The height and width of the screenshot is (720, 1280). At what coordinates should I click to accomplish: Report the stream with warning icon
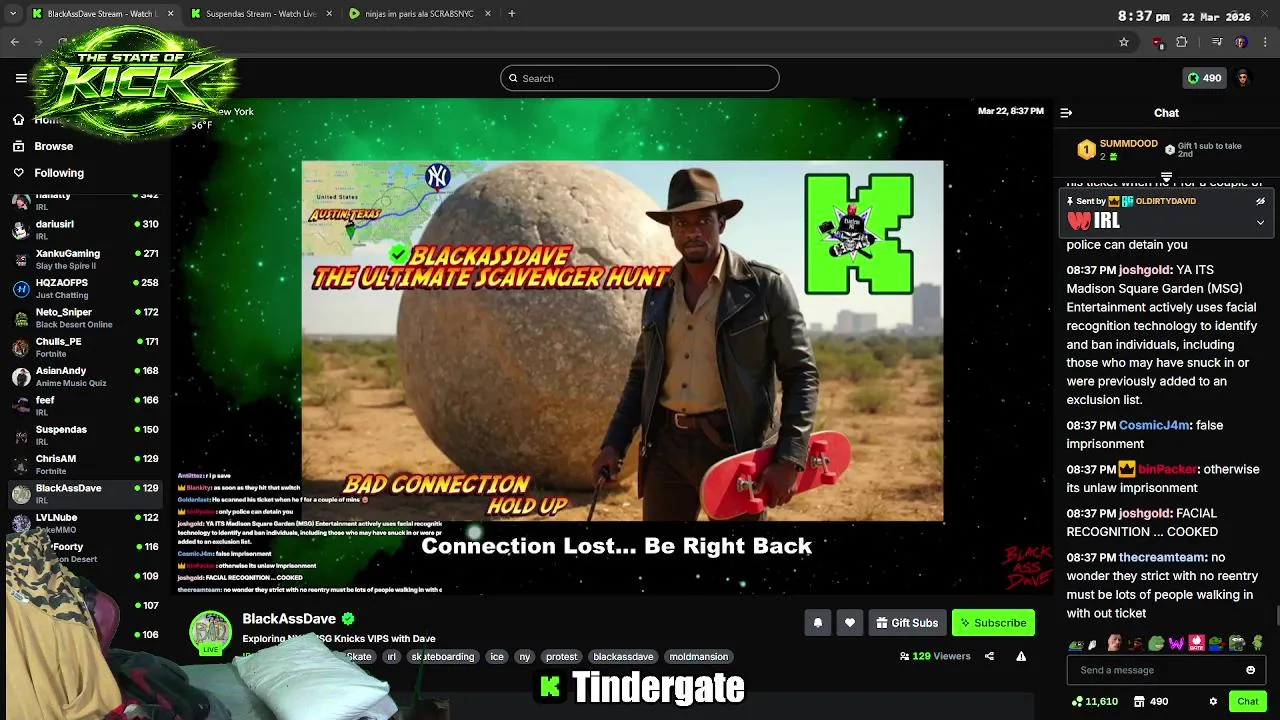point(1021,656)
